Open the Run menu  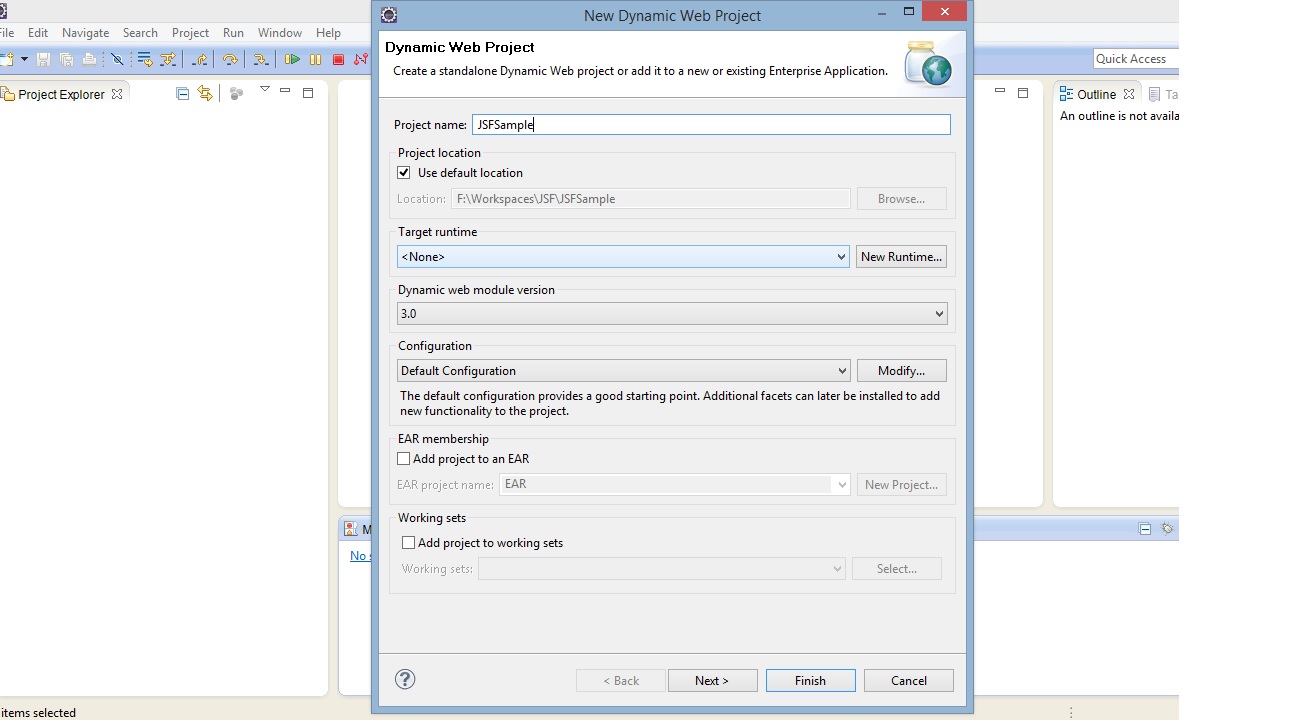pos(233,33)
